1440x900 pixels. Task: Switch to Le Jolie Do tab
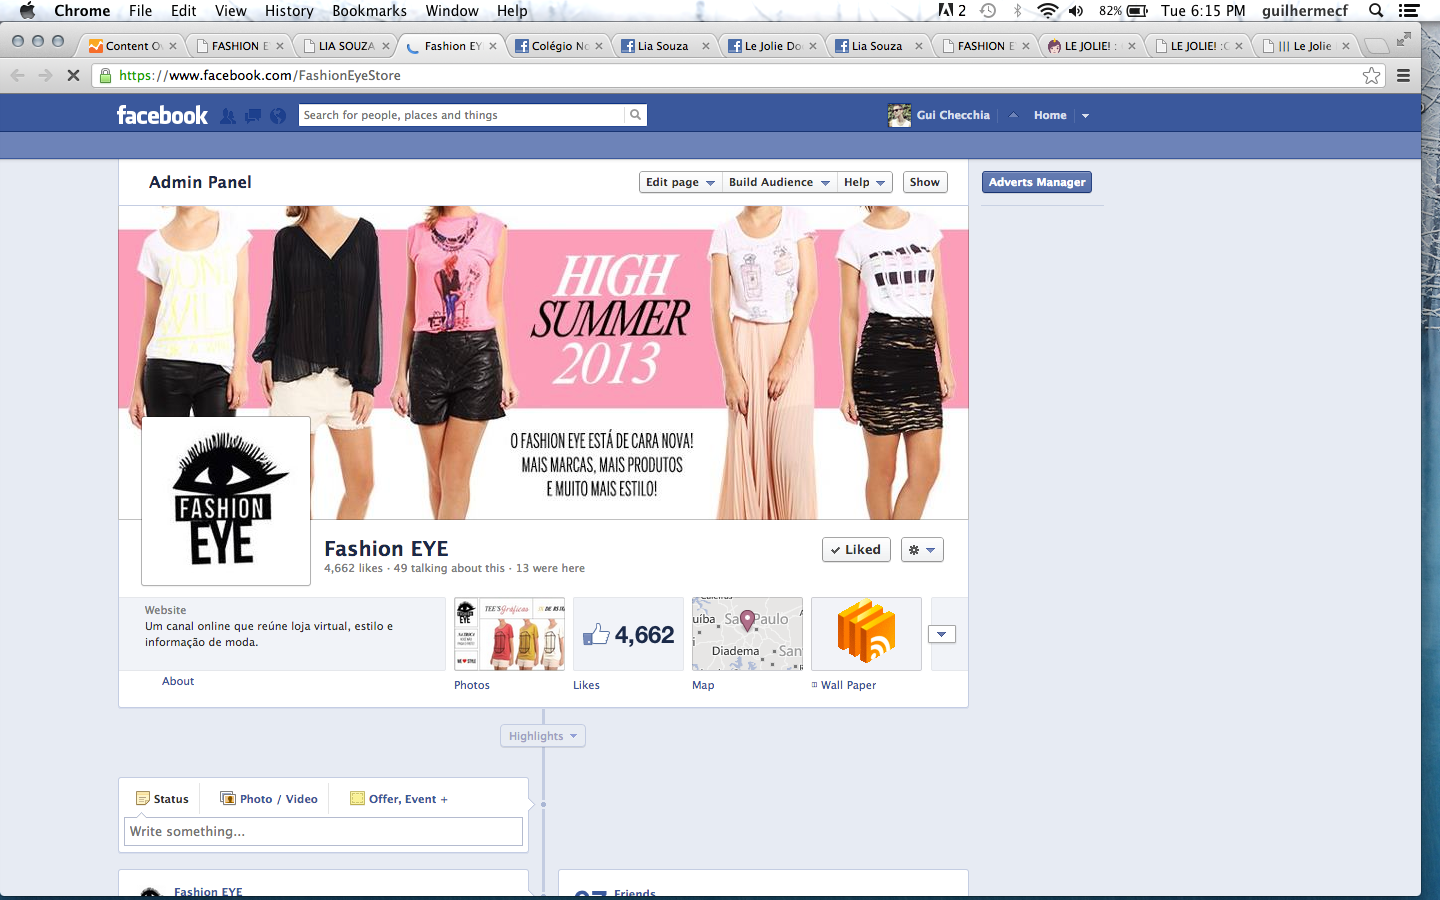coord(772,46)
